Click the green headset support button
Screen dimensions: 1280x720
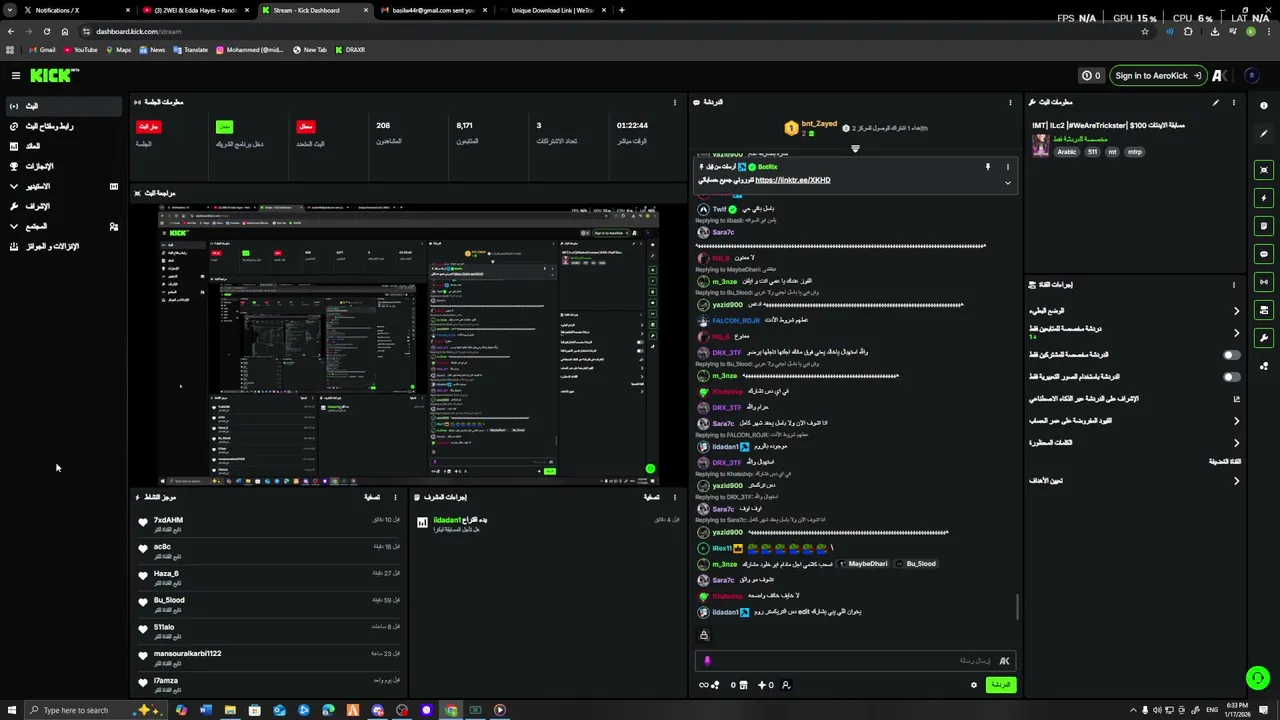[x=1258, y=678]
